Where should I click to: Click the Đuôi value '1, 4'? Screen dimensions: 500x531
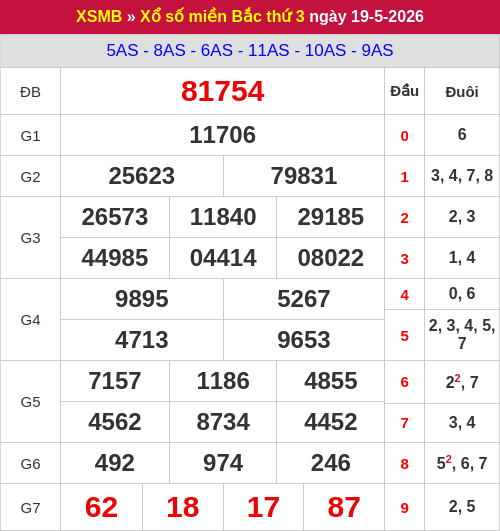(x=462, y=258)
